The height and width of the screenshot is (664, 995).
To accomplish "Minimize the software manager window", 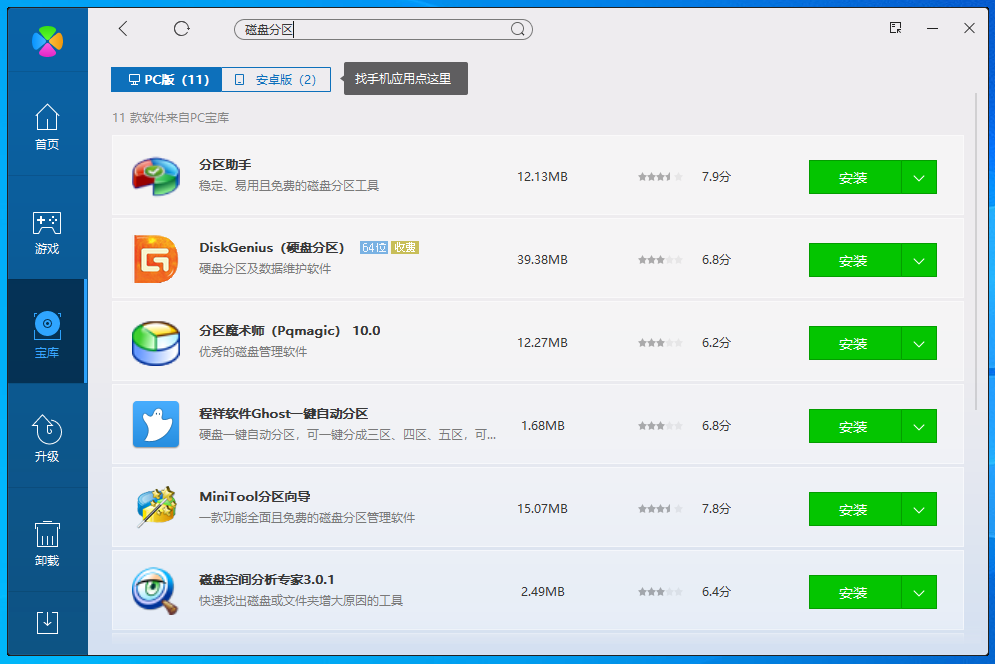I will [932, 28].
